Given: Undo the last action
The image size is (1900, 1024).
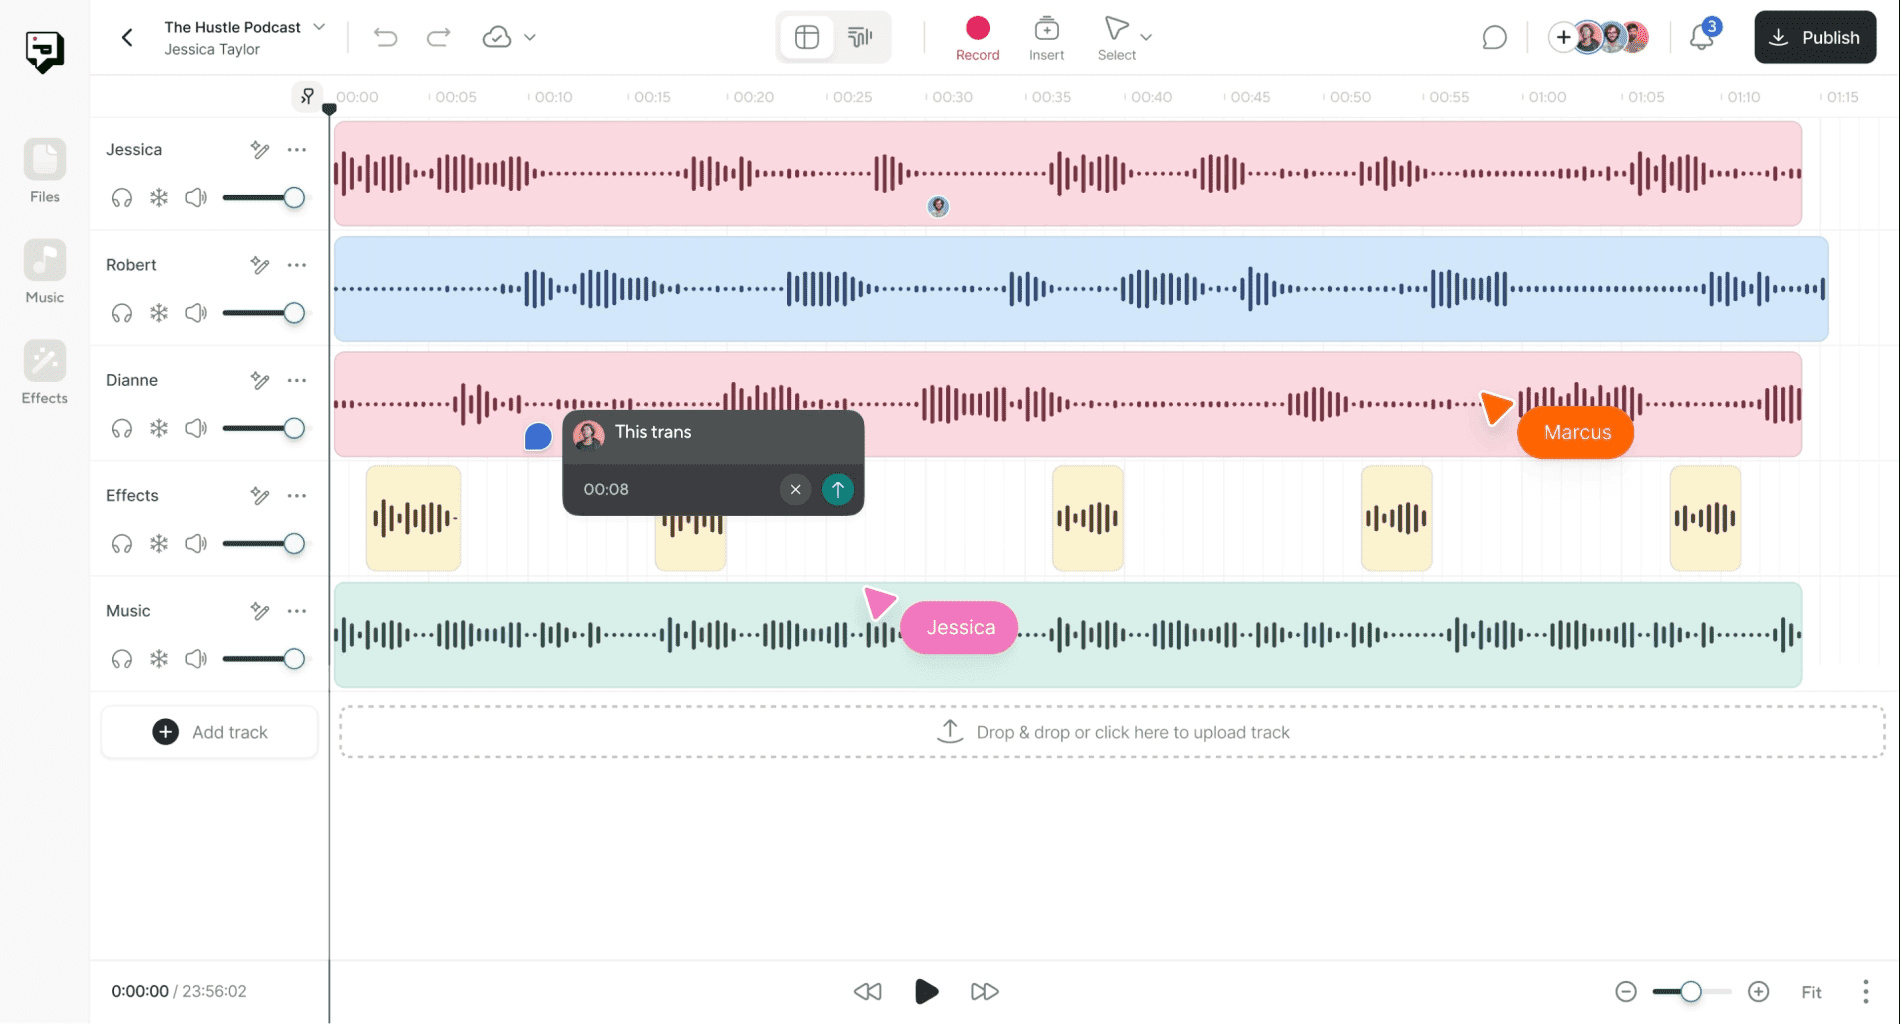Looking at the screenshot, I should click(385, 38).
